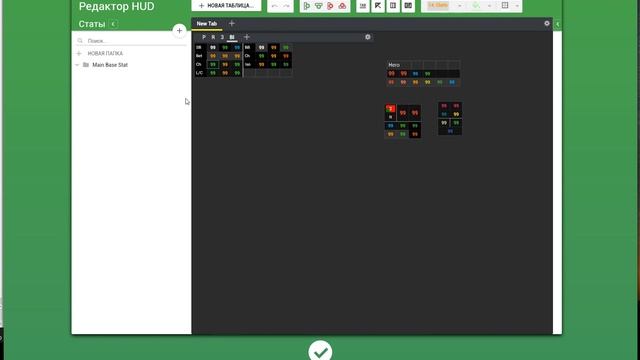
Task: Click the first red shape icon in the toolbar
Action: (x=330, y=6)
